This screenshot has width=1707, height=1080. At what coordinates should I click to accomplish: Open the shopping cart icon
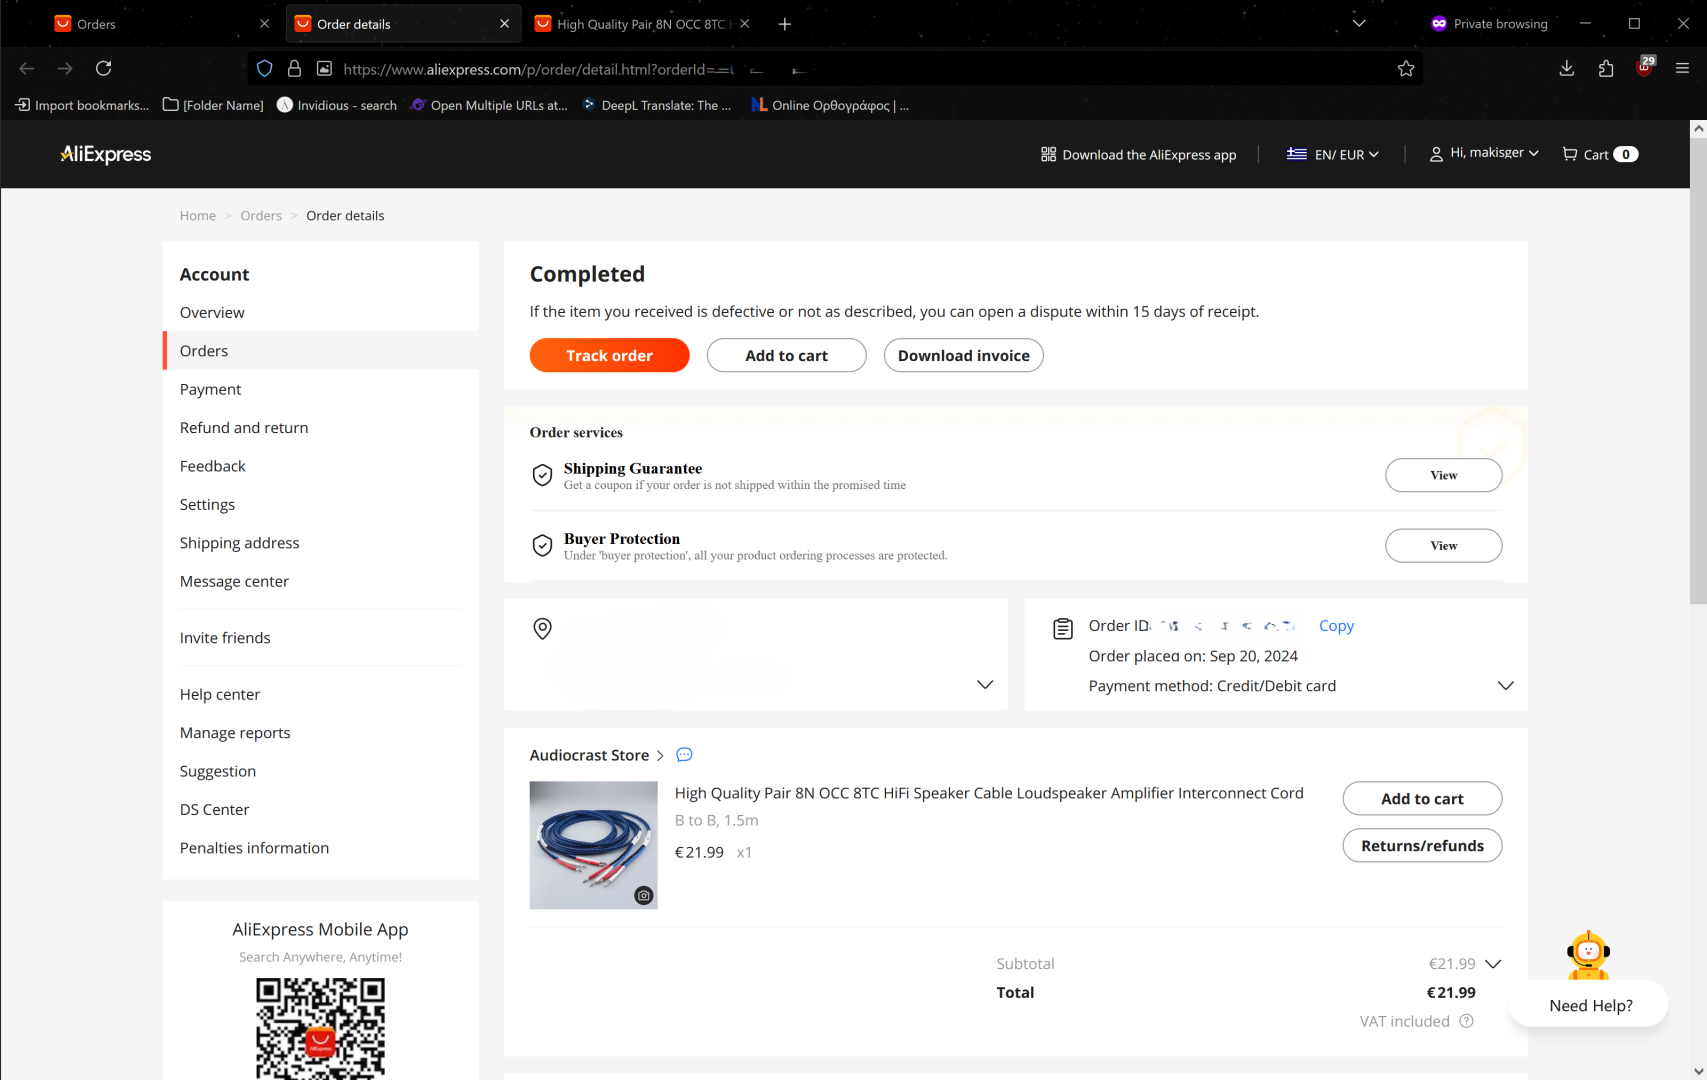tap(1570, 154)
